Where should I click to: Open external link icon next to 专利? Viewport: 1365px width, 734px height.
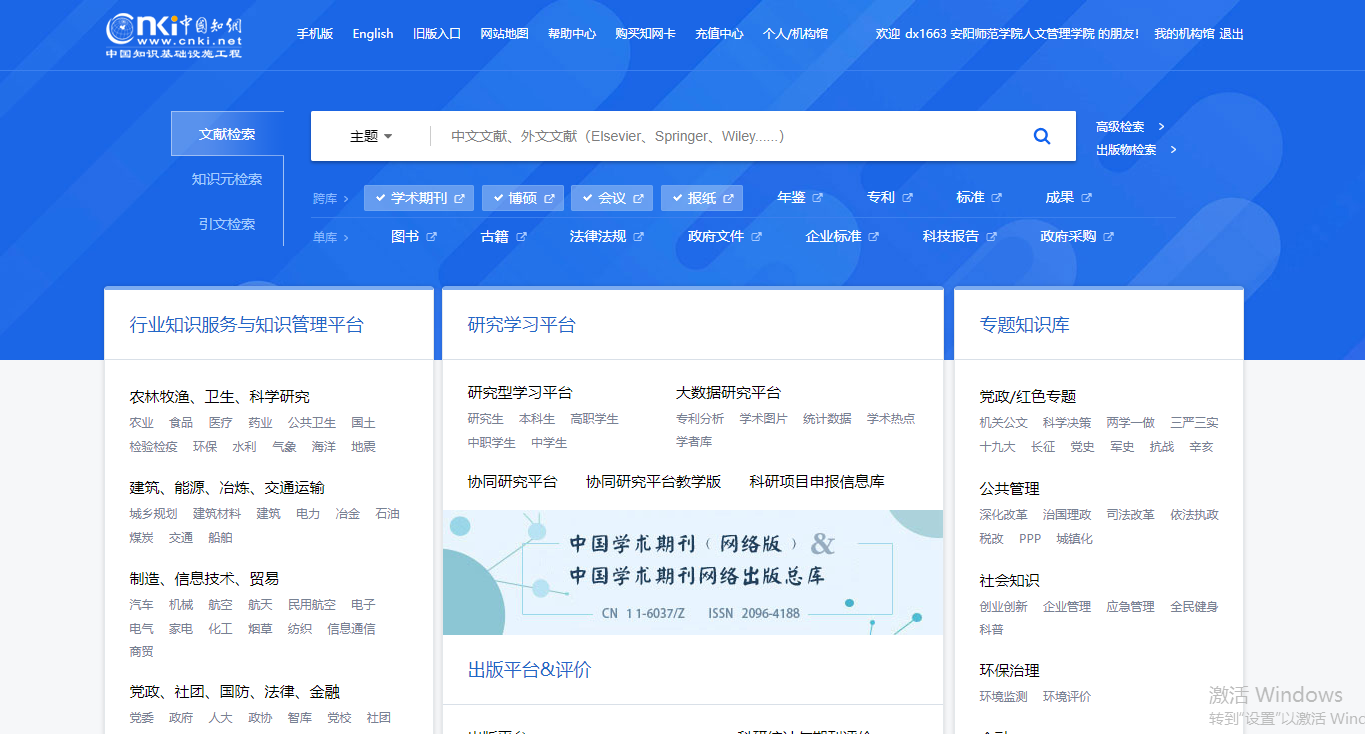908,198
